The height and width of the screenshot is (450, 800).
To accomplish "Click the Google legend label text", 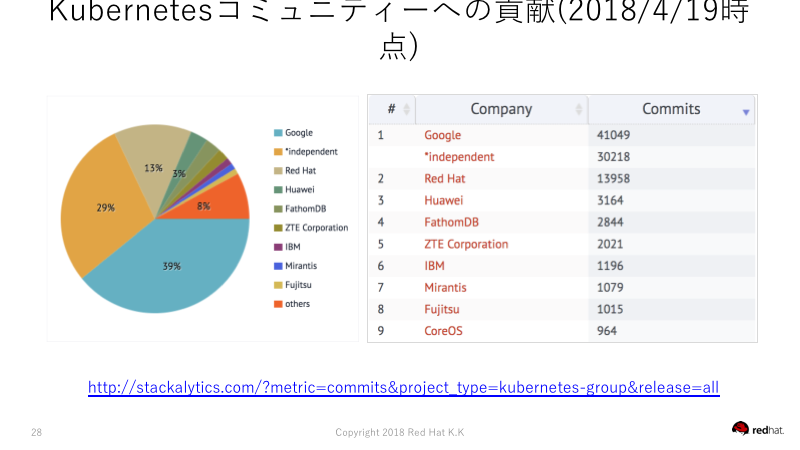I will [x=298, y=133].
